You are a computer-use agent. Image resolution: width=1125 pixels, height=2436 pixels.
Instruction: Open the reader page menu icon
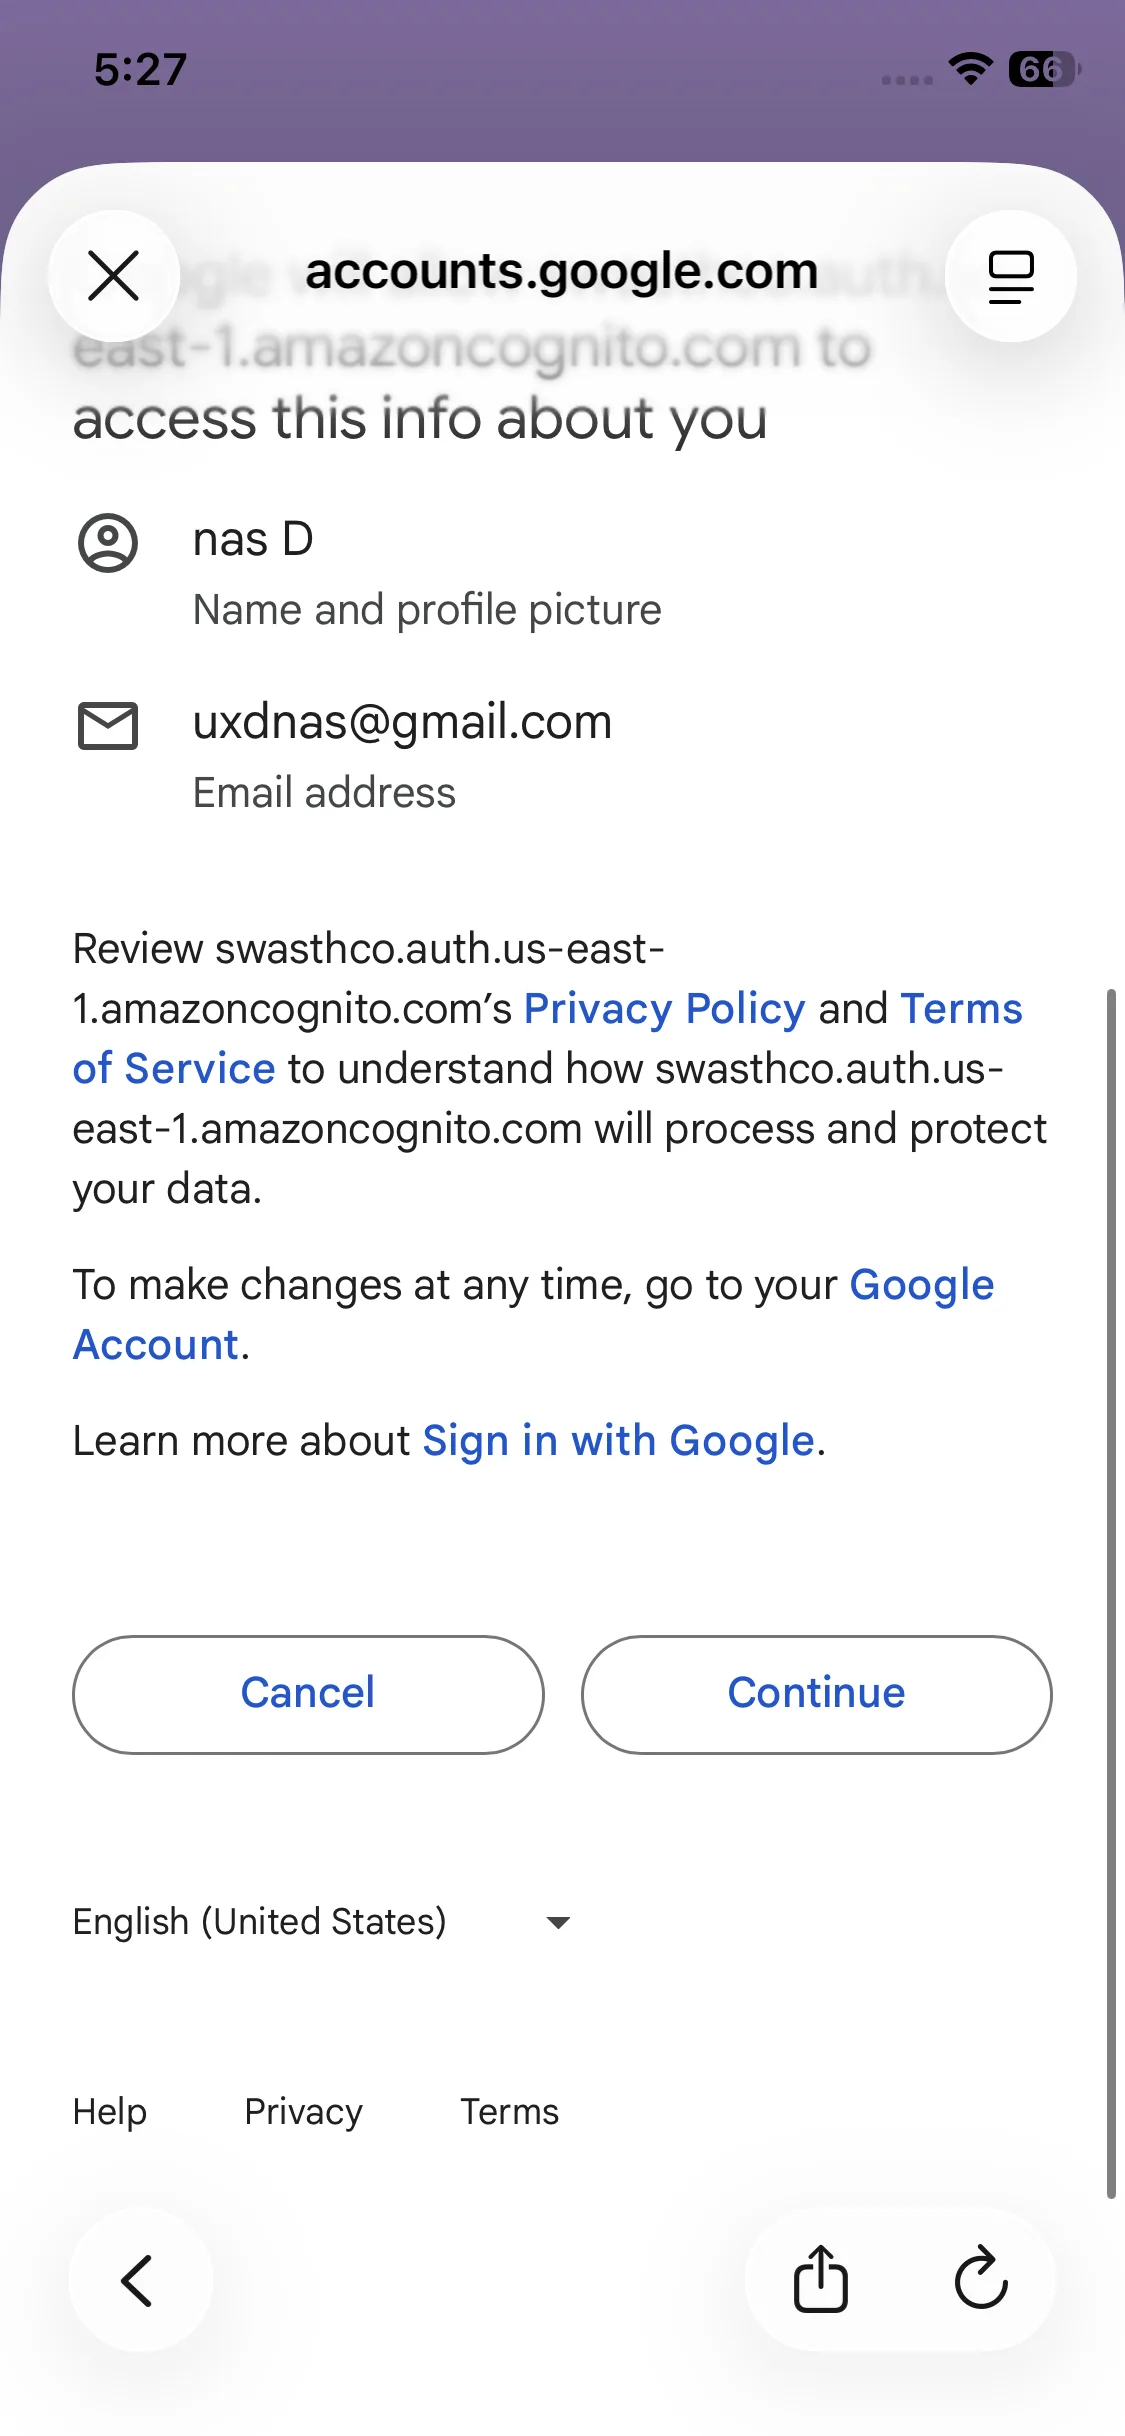1010,276
